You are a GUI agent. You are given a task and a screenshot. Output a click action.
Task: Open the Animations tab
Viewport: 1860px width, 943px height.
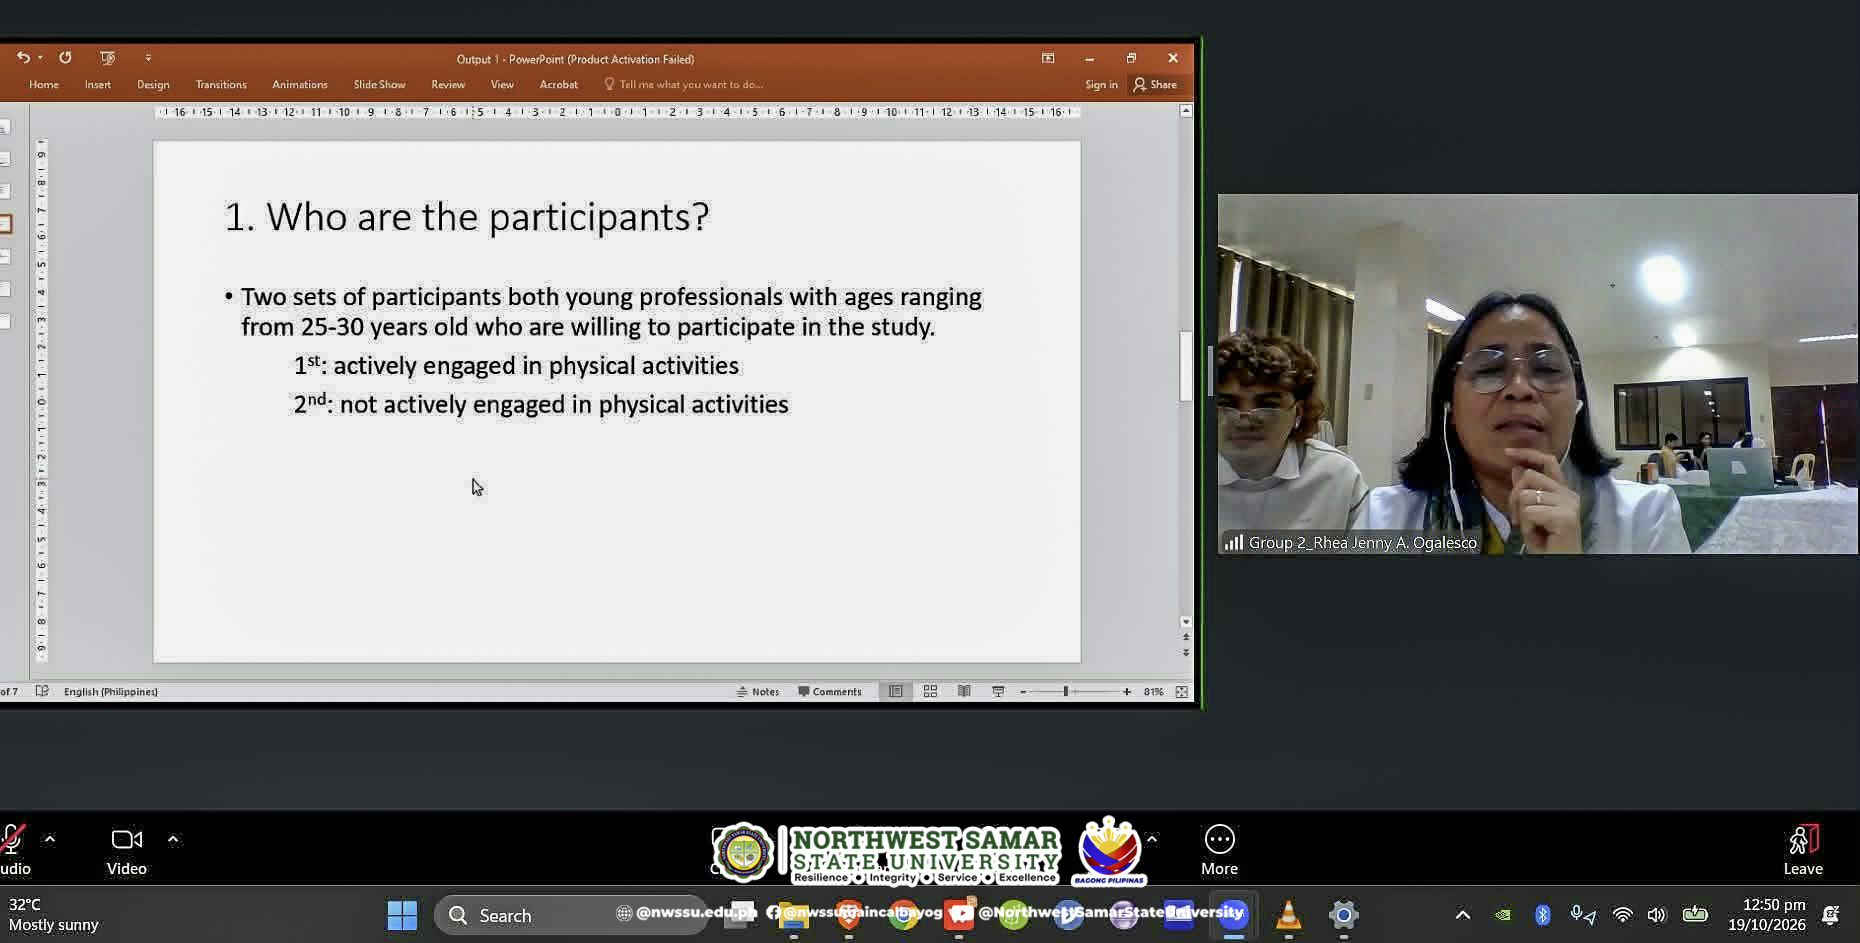click(x=300, y=85)
